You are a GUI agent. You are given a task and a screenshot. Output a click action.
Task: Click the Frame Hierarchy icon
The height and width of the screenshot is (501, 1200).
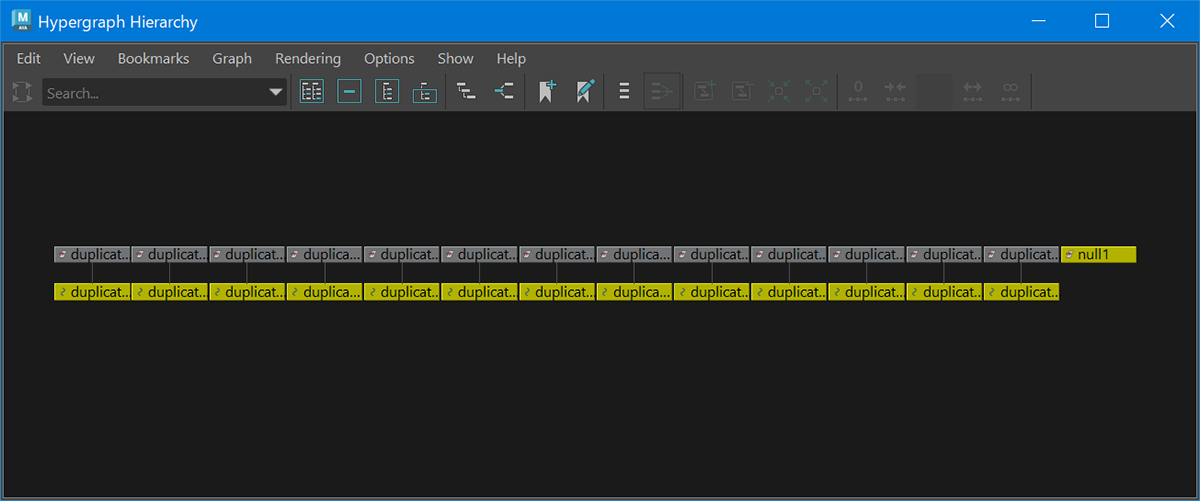387,92
